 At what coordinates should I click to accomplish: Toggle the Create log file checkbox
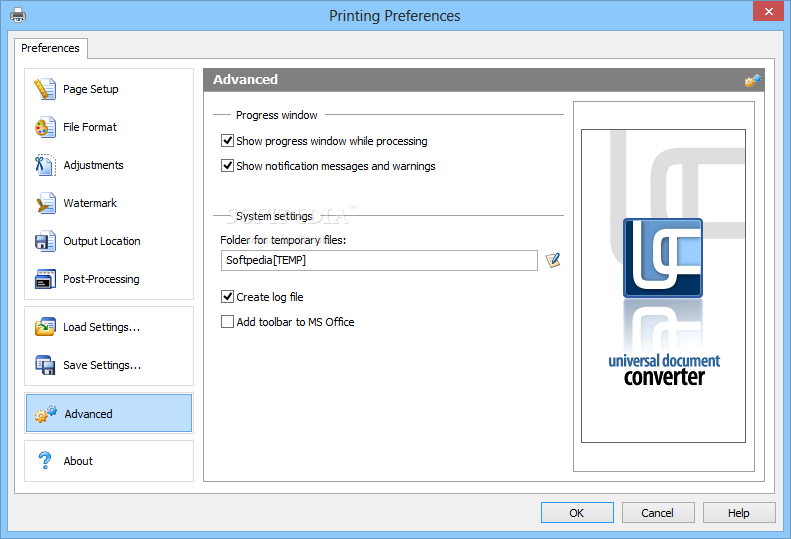click(228, 297)
